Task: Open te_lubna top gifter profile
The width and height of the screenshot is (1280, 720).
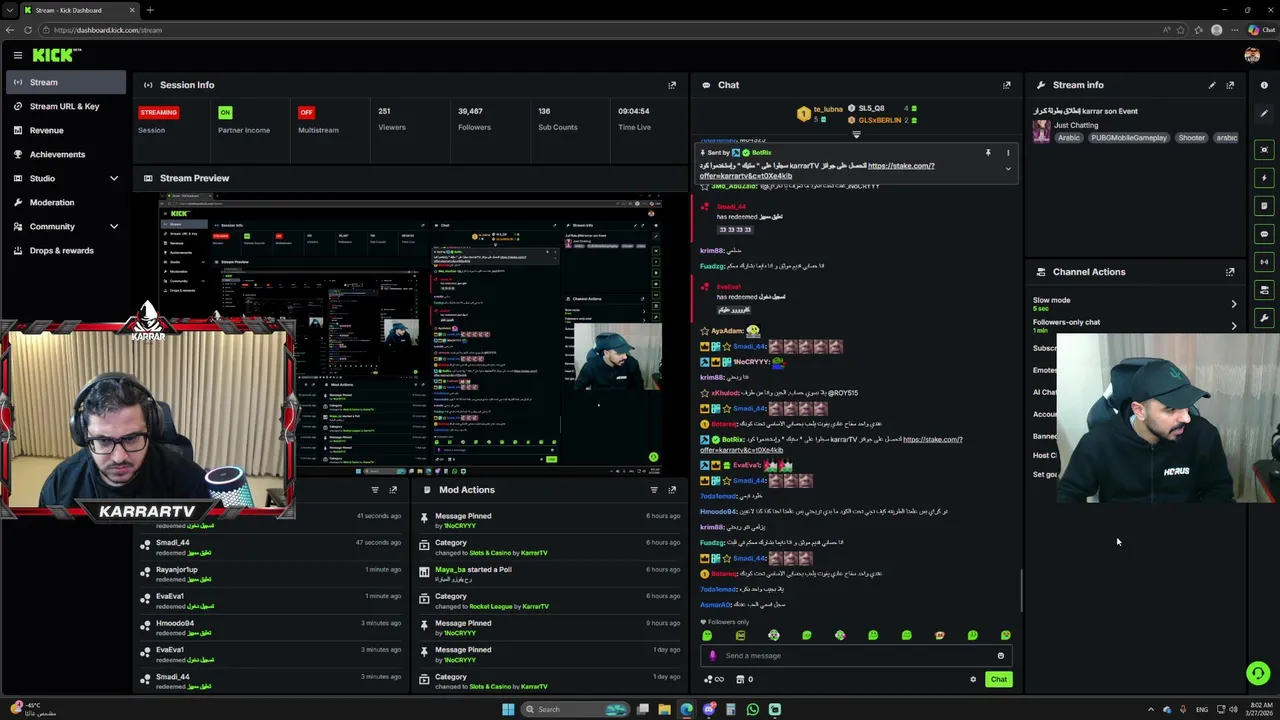Action: click(x=828, y=109)
